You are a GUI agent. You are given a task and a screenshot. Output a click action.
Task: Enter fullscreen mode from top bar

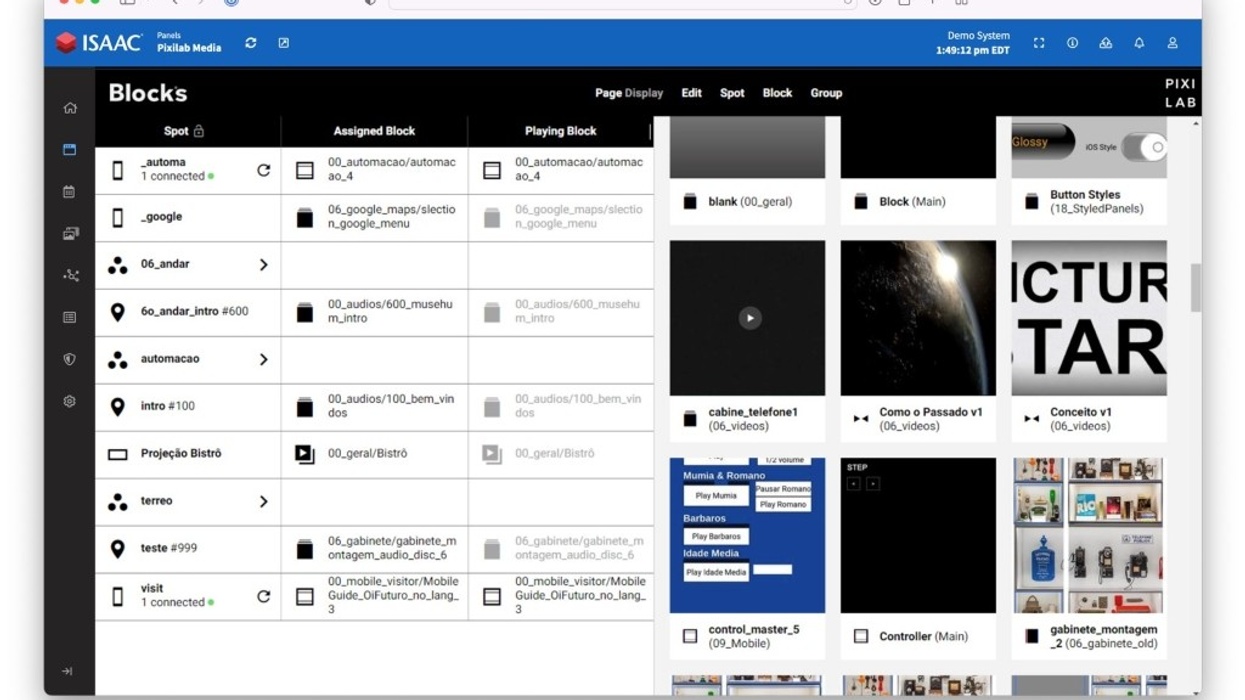[x=1039, y=43]
